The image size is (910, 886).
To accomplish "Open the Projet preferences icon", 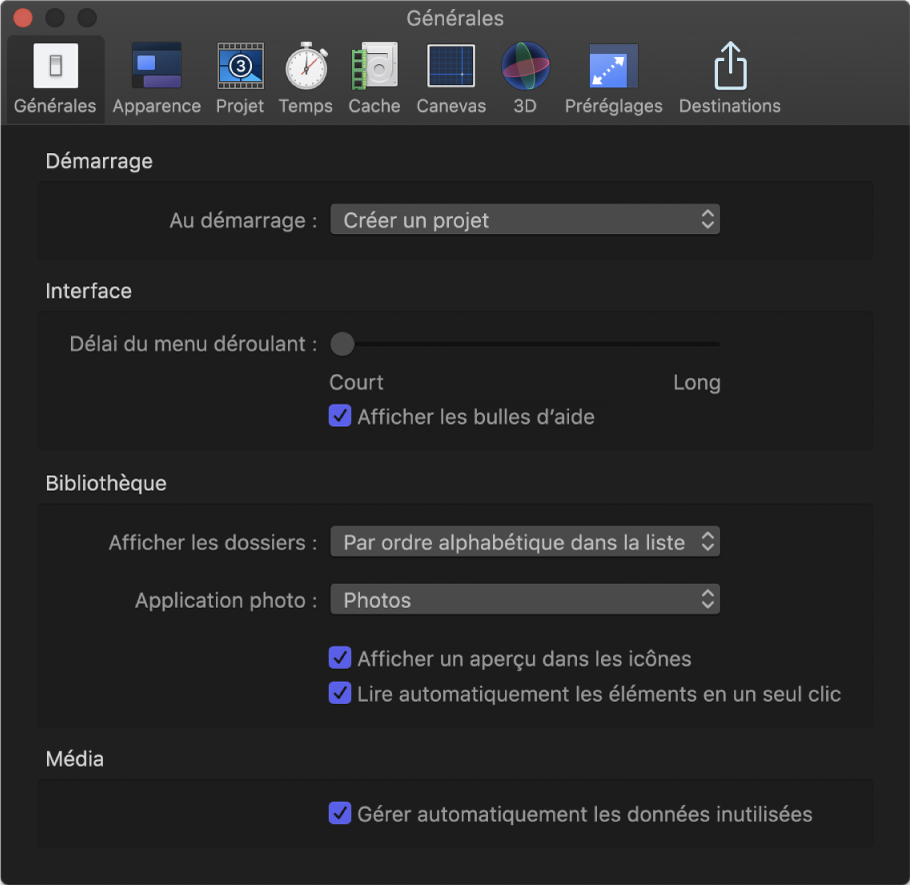I will [240, 66].
